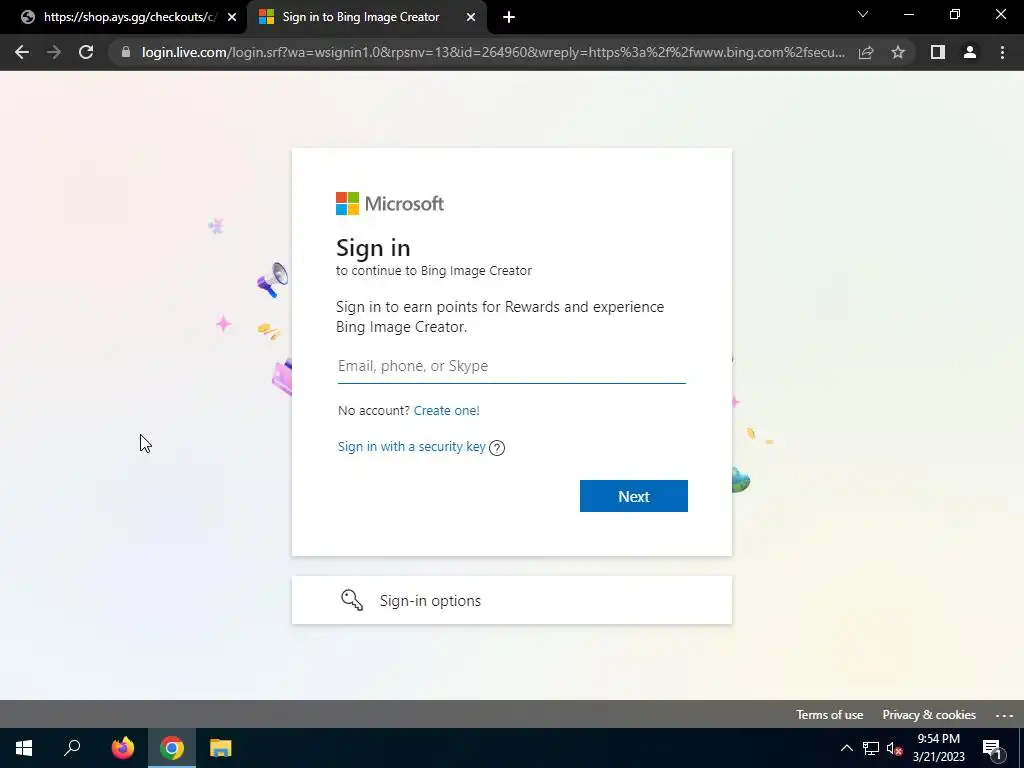Bookmark this page with the star
The height and width of the screenshot is (768, 1024).
tap(898, 52)
